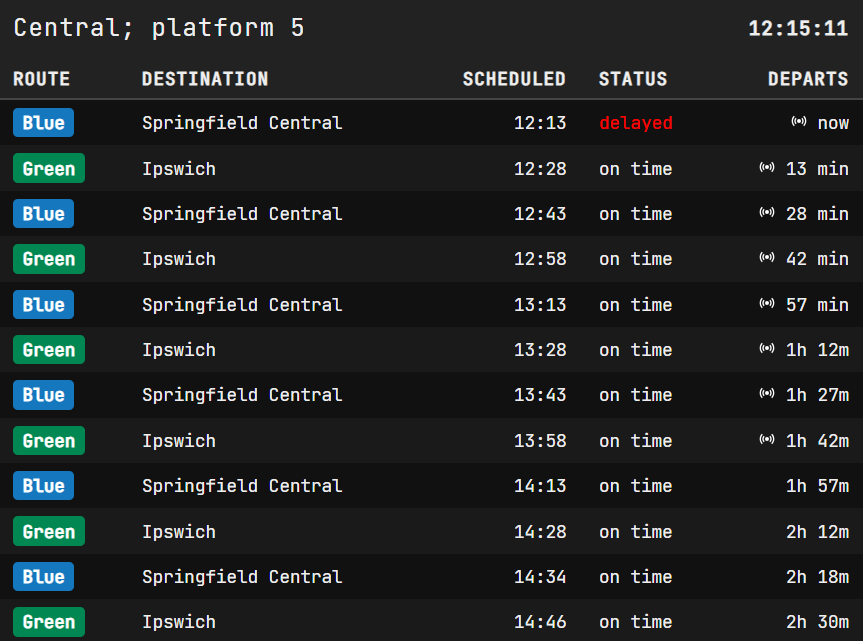The height and width of the screenshot is (641, 863).
Task: Click the red "delayed" status text
Action: click(636, 123)
